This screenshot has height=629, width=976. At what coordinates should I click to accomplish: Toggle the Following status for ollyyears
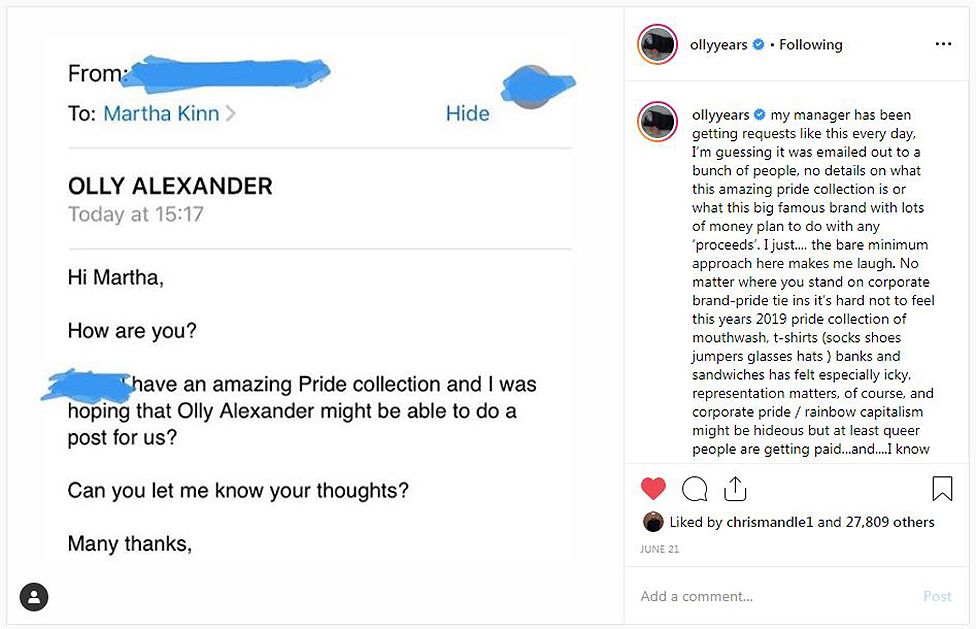click(x=811, y=44)
